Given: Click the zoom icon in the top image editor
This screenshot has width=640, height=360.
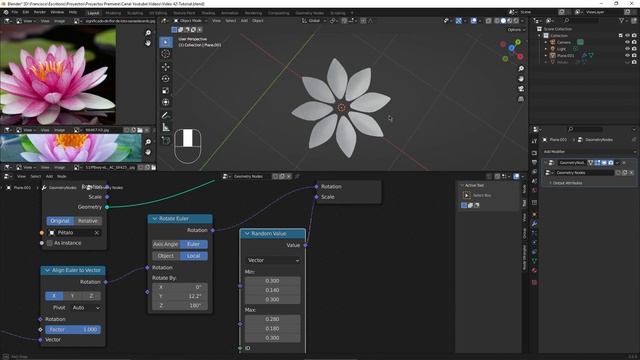Looking at the screenshot, I should click(x=148, y=33).
